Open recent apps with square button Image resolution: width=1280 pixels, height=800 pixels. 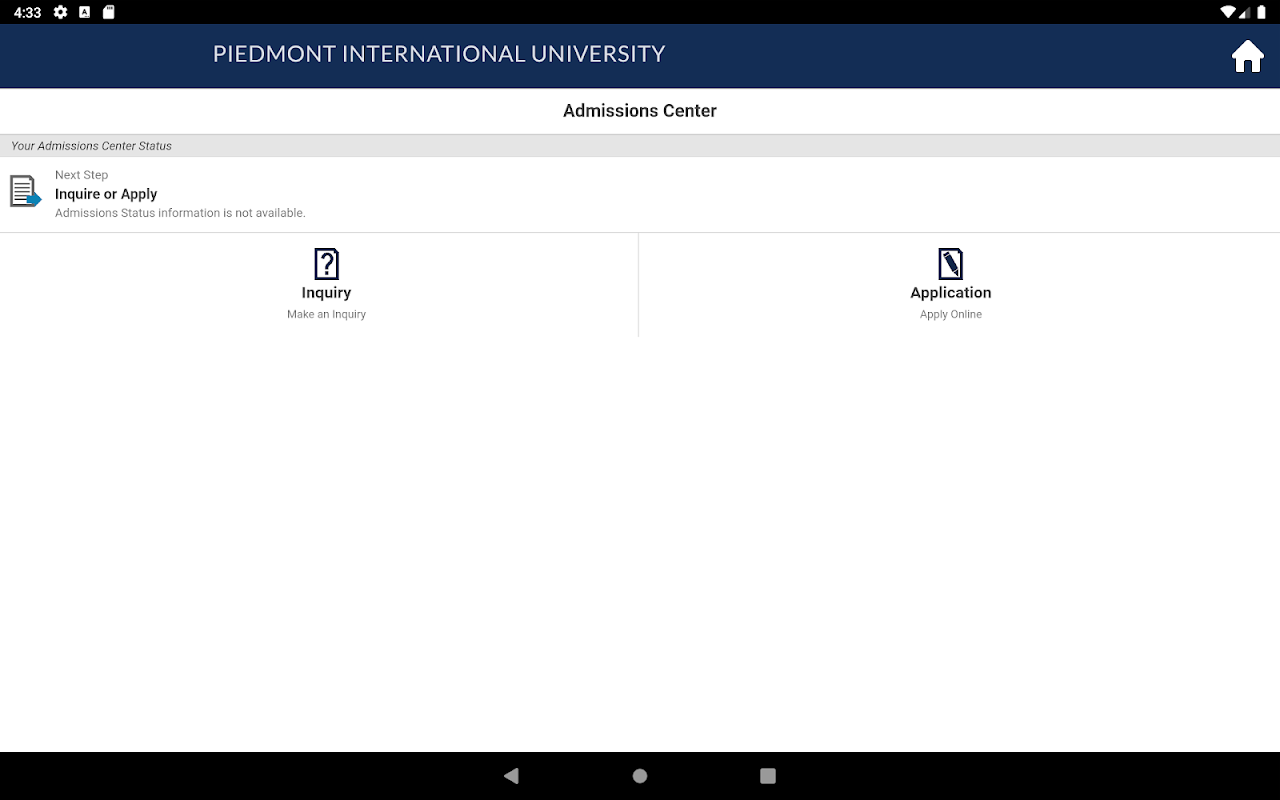click(768, 776)
